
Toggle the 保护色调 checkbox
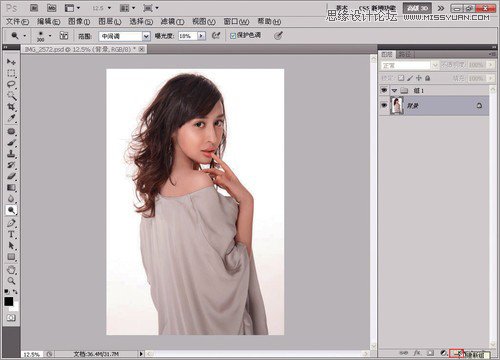tap(233, 36)
